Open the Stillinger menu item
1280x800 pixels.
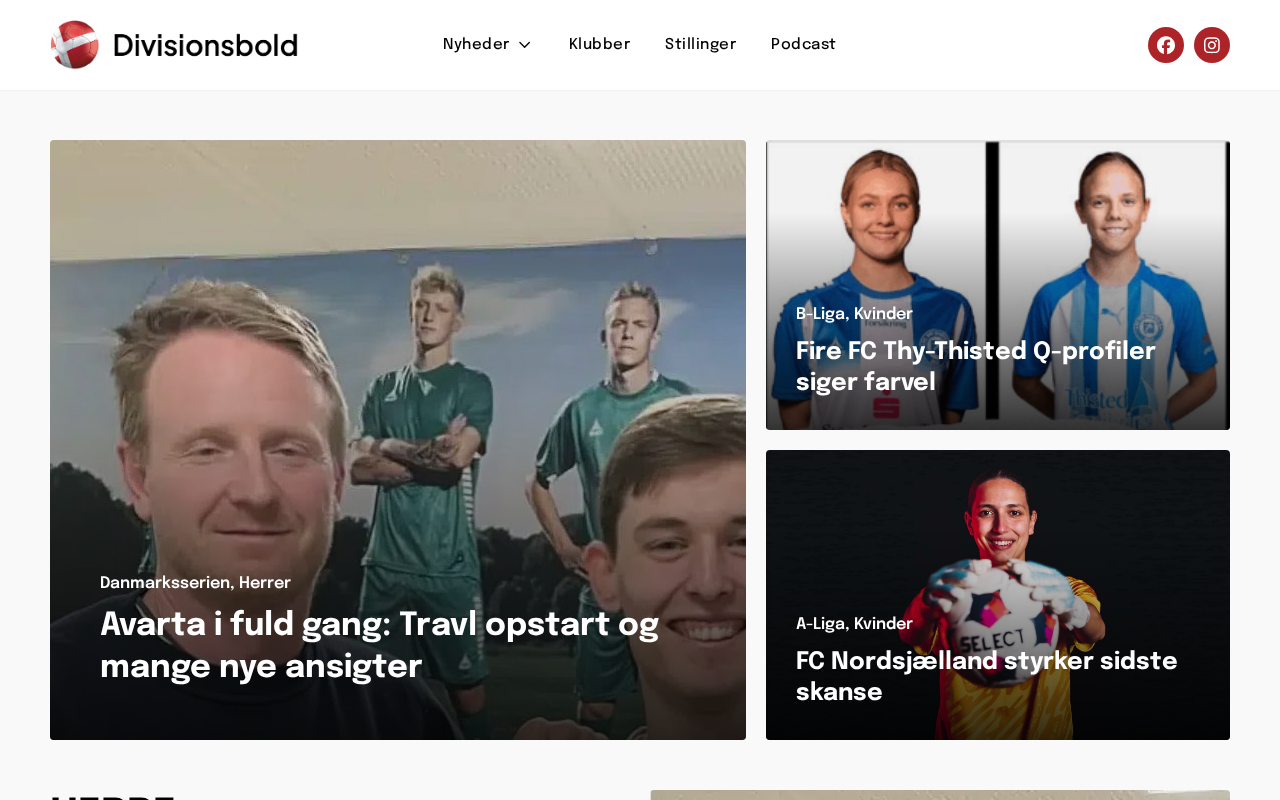(x=701, y=45)
